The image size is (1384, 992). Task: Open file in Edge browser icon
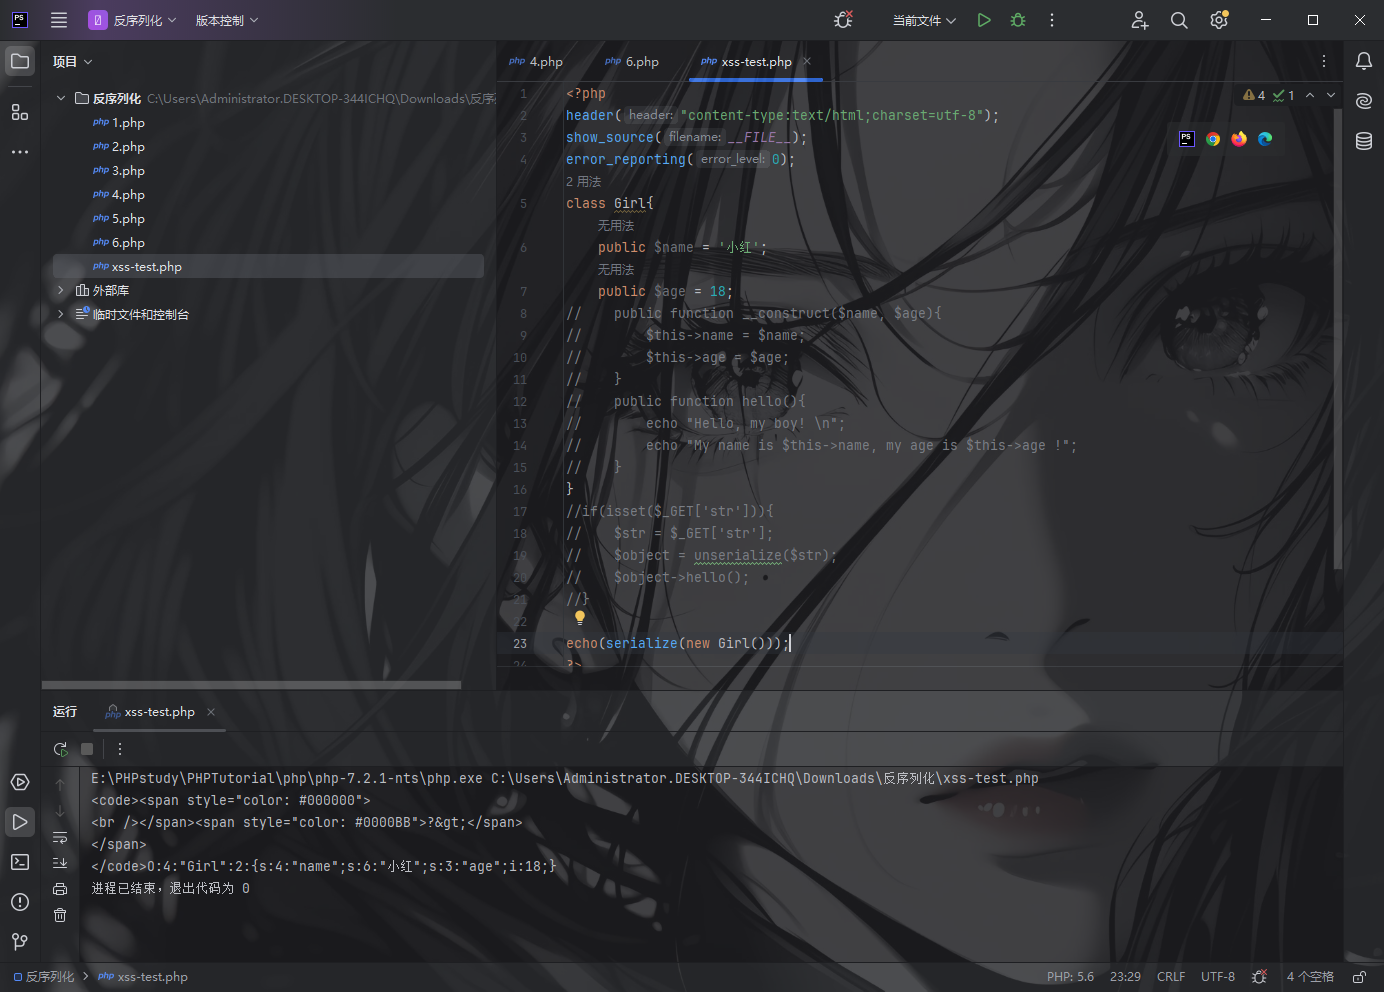tap(1265, 139)
